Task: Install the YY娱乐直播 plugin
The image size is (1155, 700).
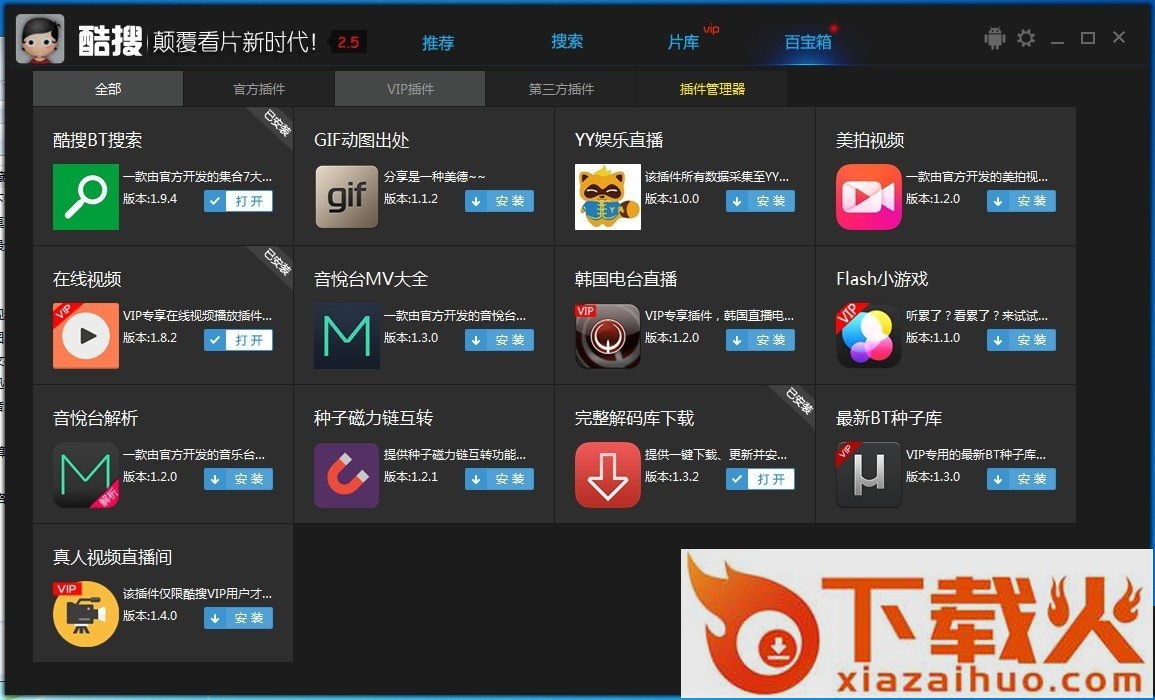Action: (760, 200)
